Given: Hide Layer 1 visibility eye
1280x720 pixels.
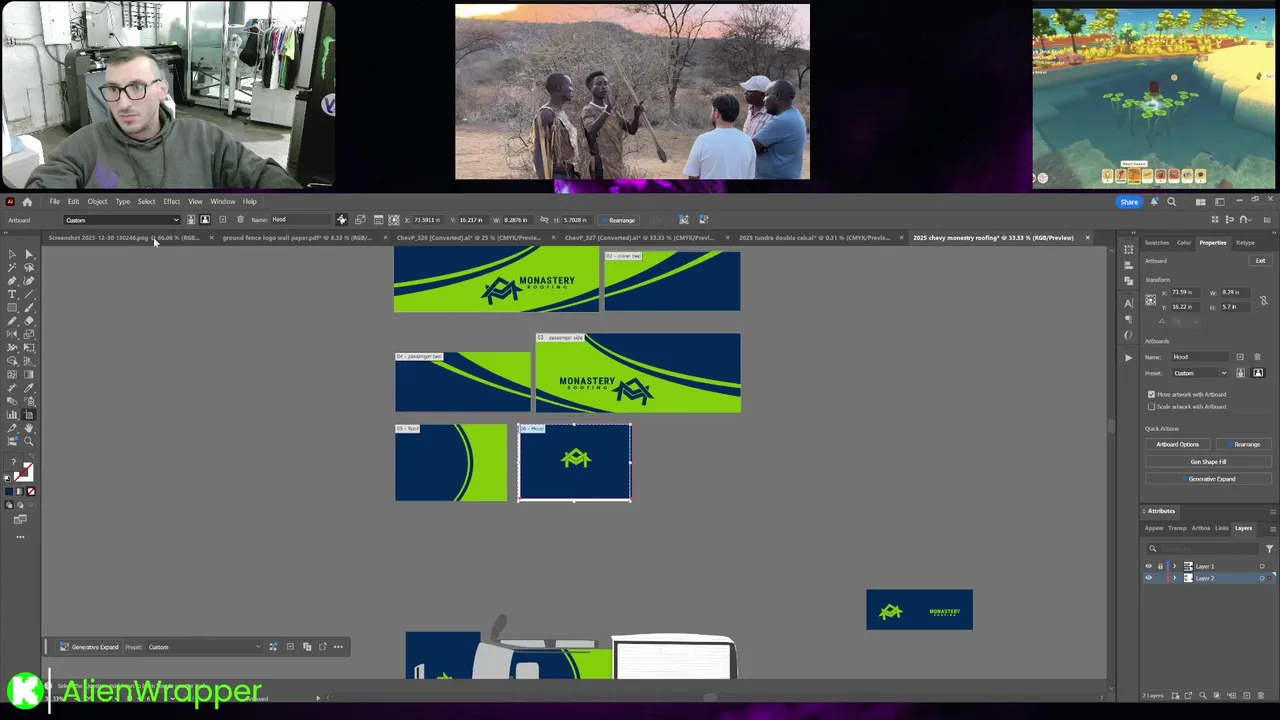Looking at the screenshot, I should pyautogui.click(x=1148, y=567).
